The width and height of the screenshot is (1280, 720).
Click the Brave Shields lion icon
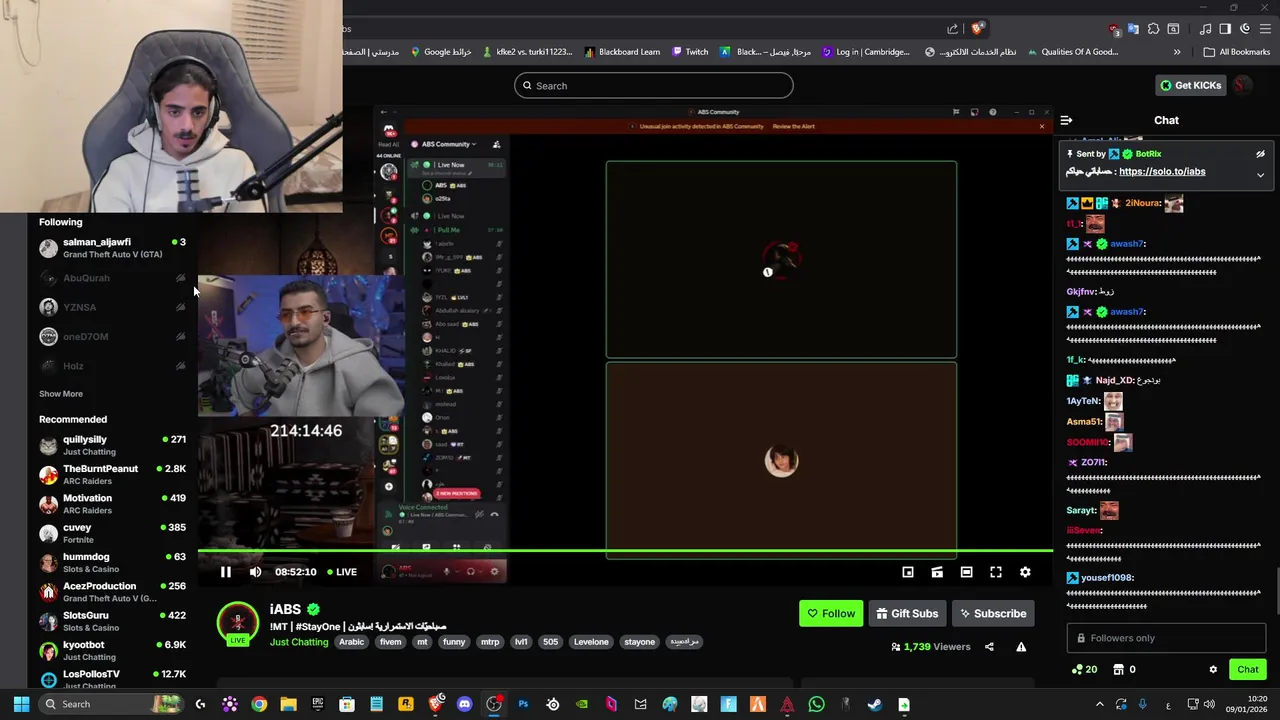pos(978,29)
